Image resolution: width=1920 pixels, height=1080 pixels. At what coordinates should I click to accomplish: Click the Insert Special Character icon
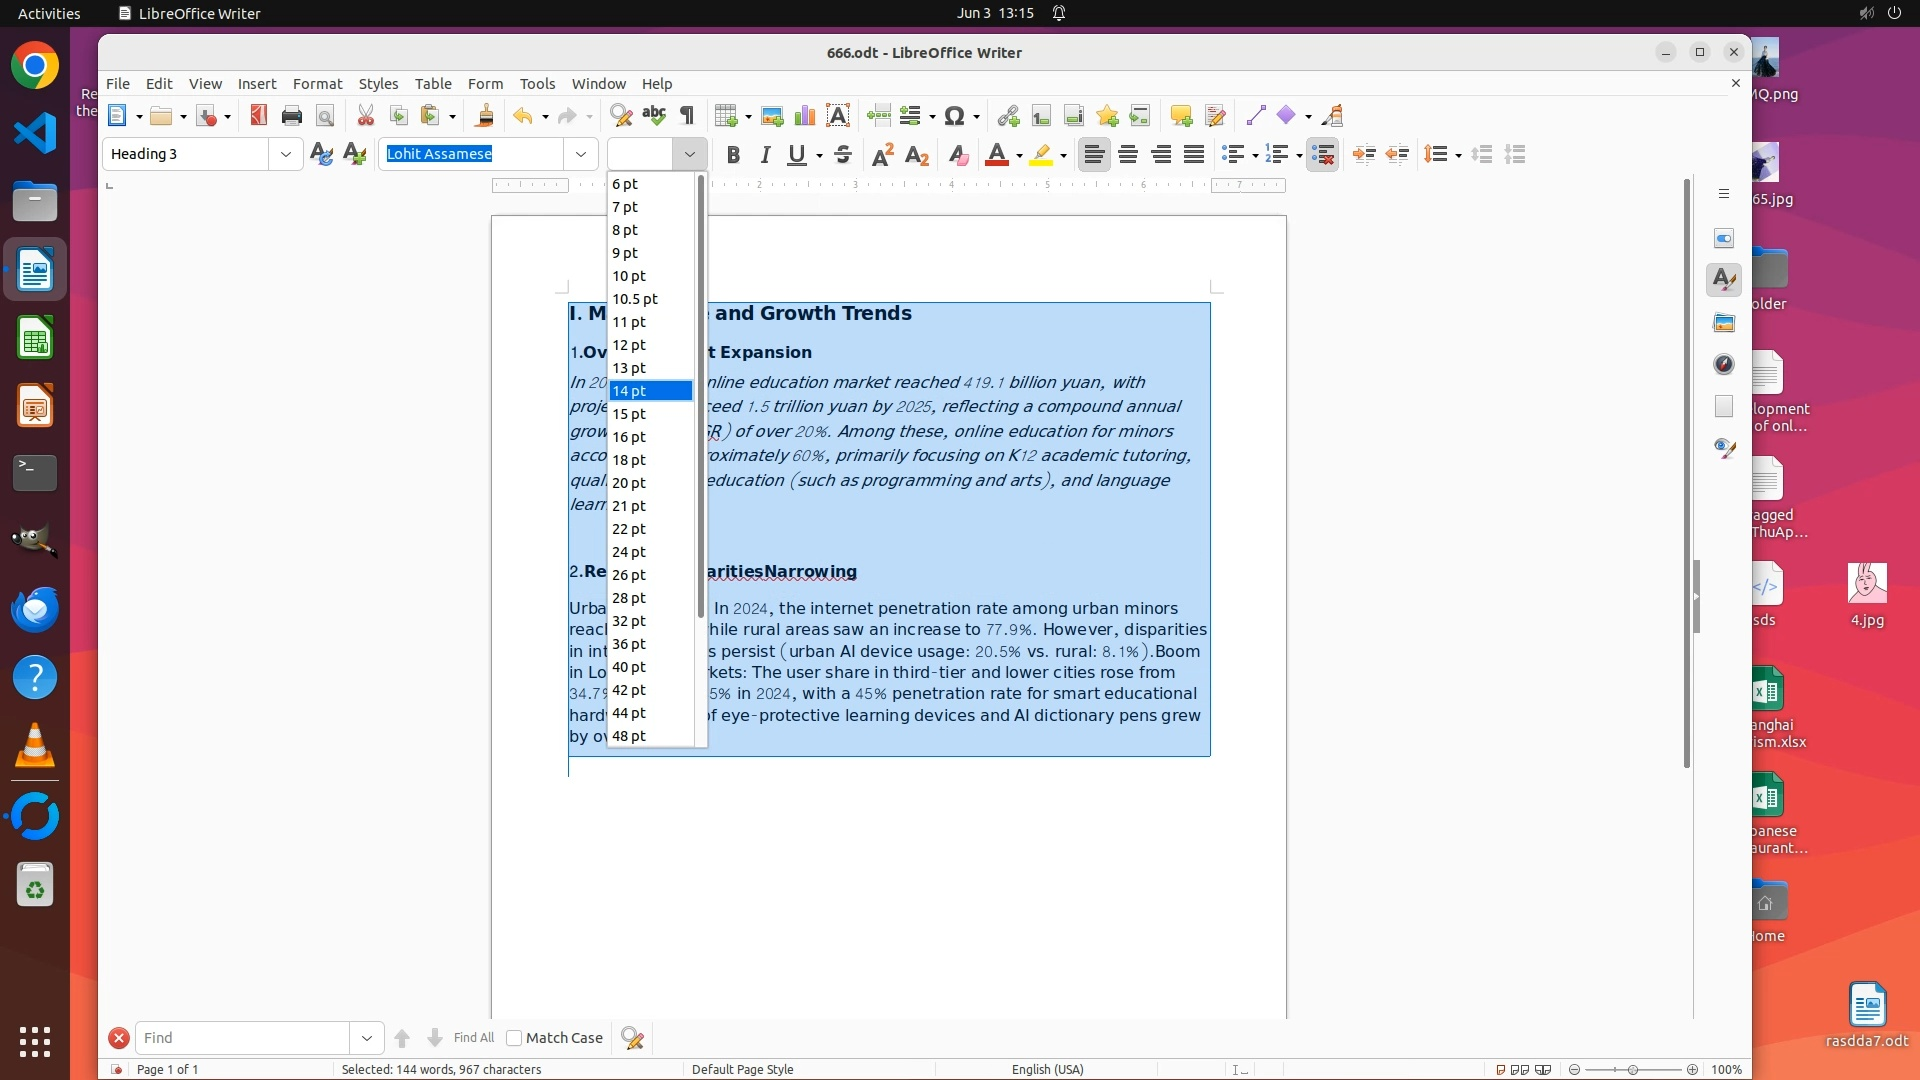click(954, 116)
